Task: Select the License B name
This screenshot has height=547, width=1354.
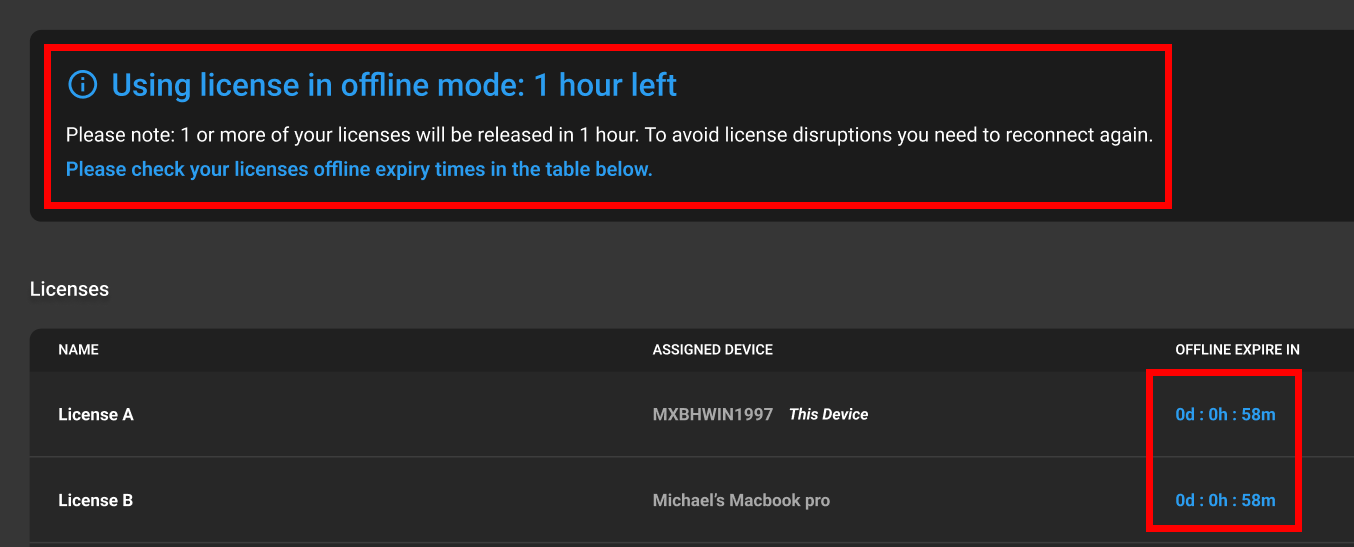Action: click(x=96, y=500)
